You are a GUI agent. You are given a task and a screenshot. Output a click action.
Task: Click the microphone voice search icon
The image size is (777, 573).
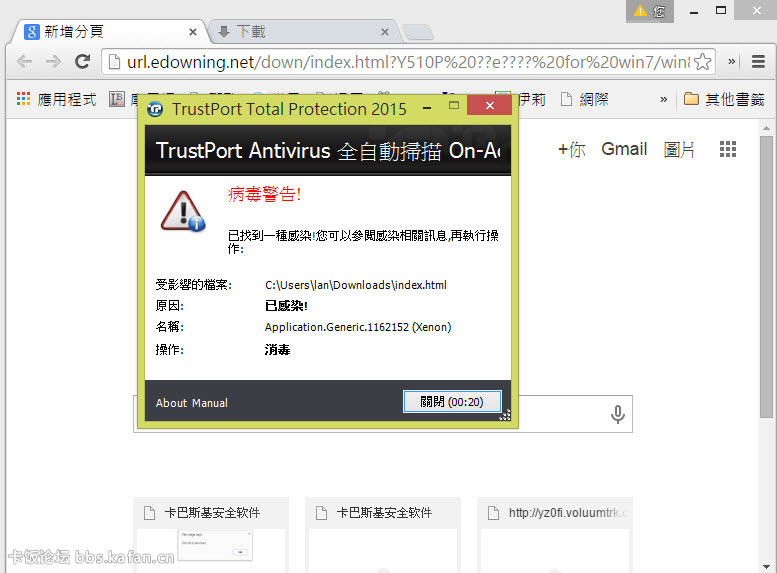click(618, 414)
